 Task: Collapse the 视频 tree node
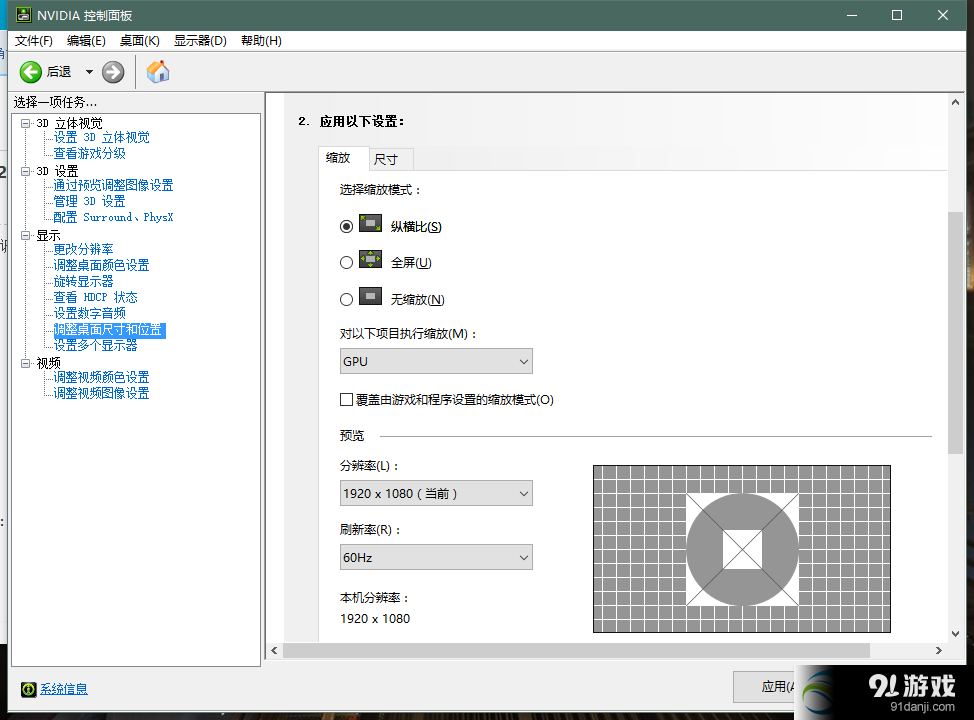pos(25,363)
